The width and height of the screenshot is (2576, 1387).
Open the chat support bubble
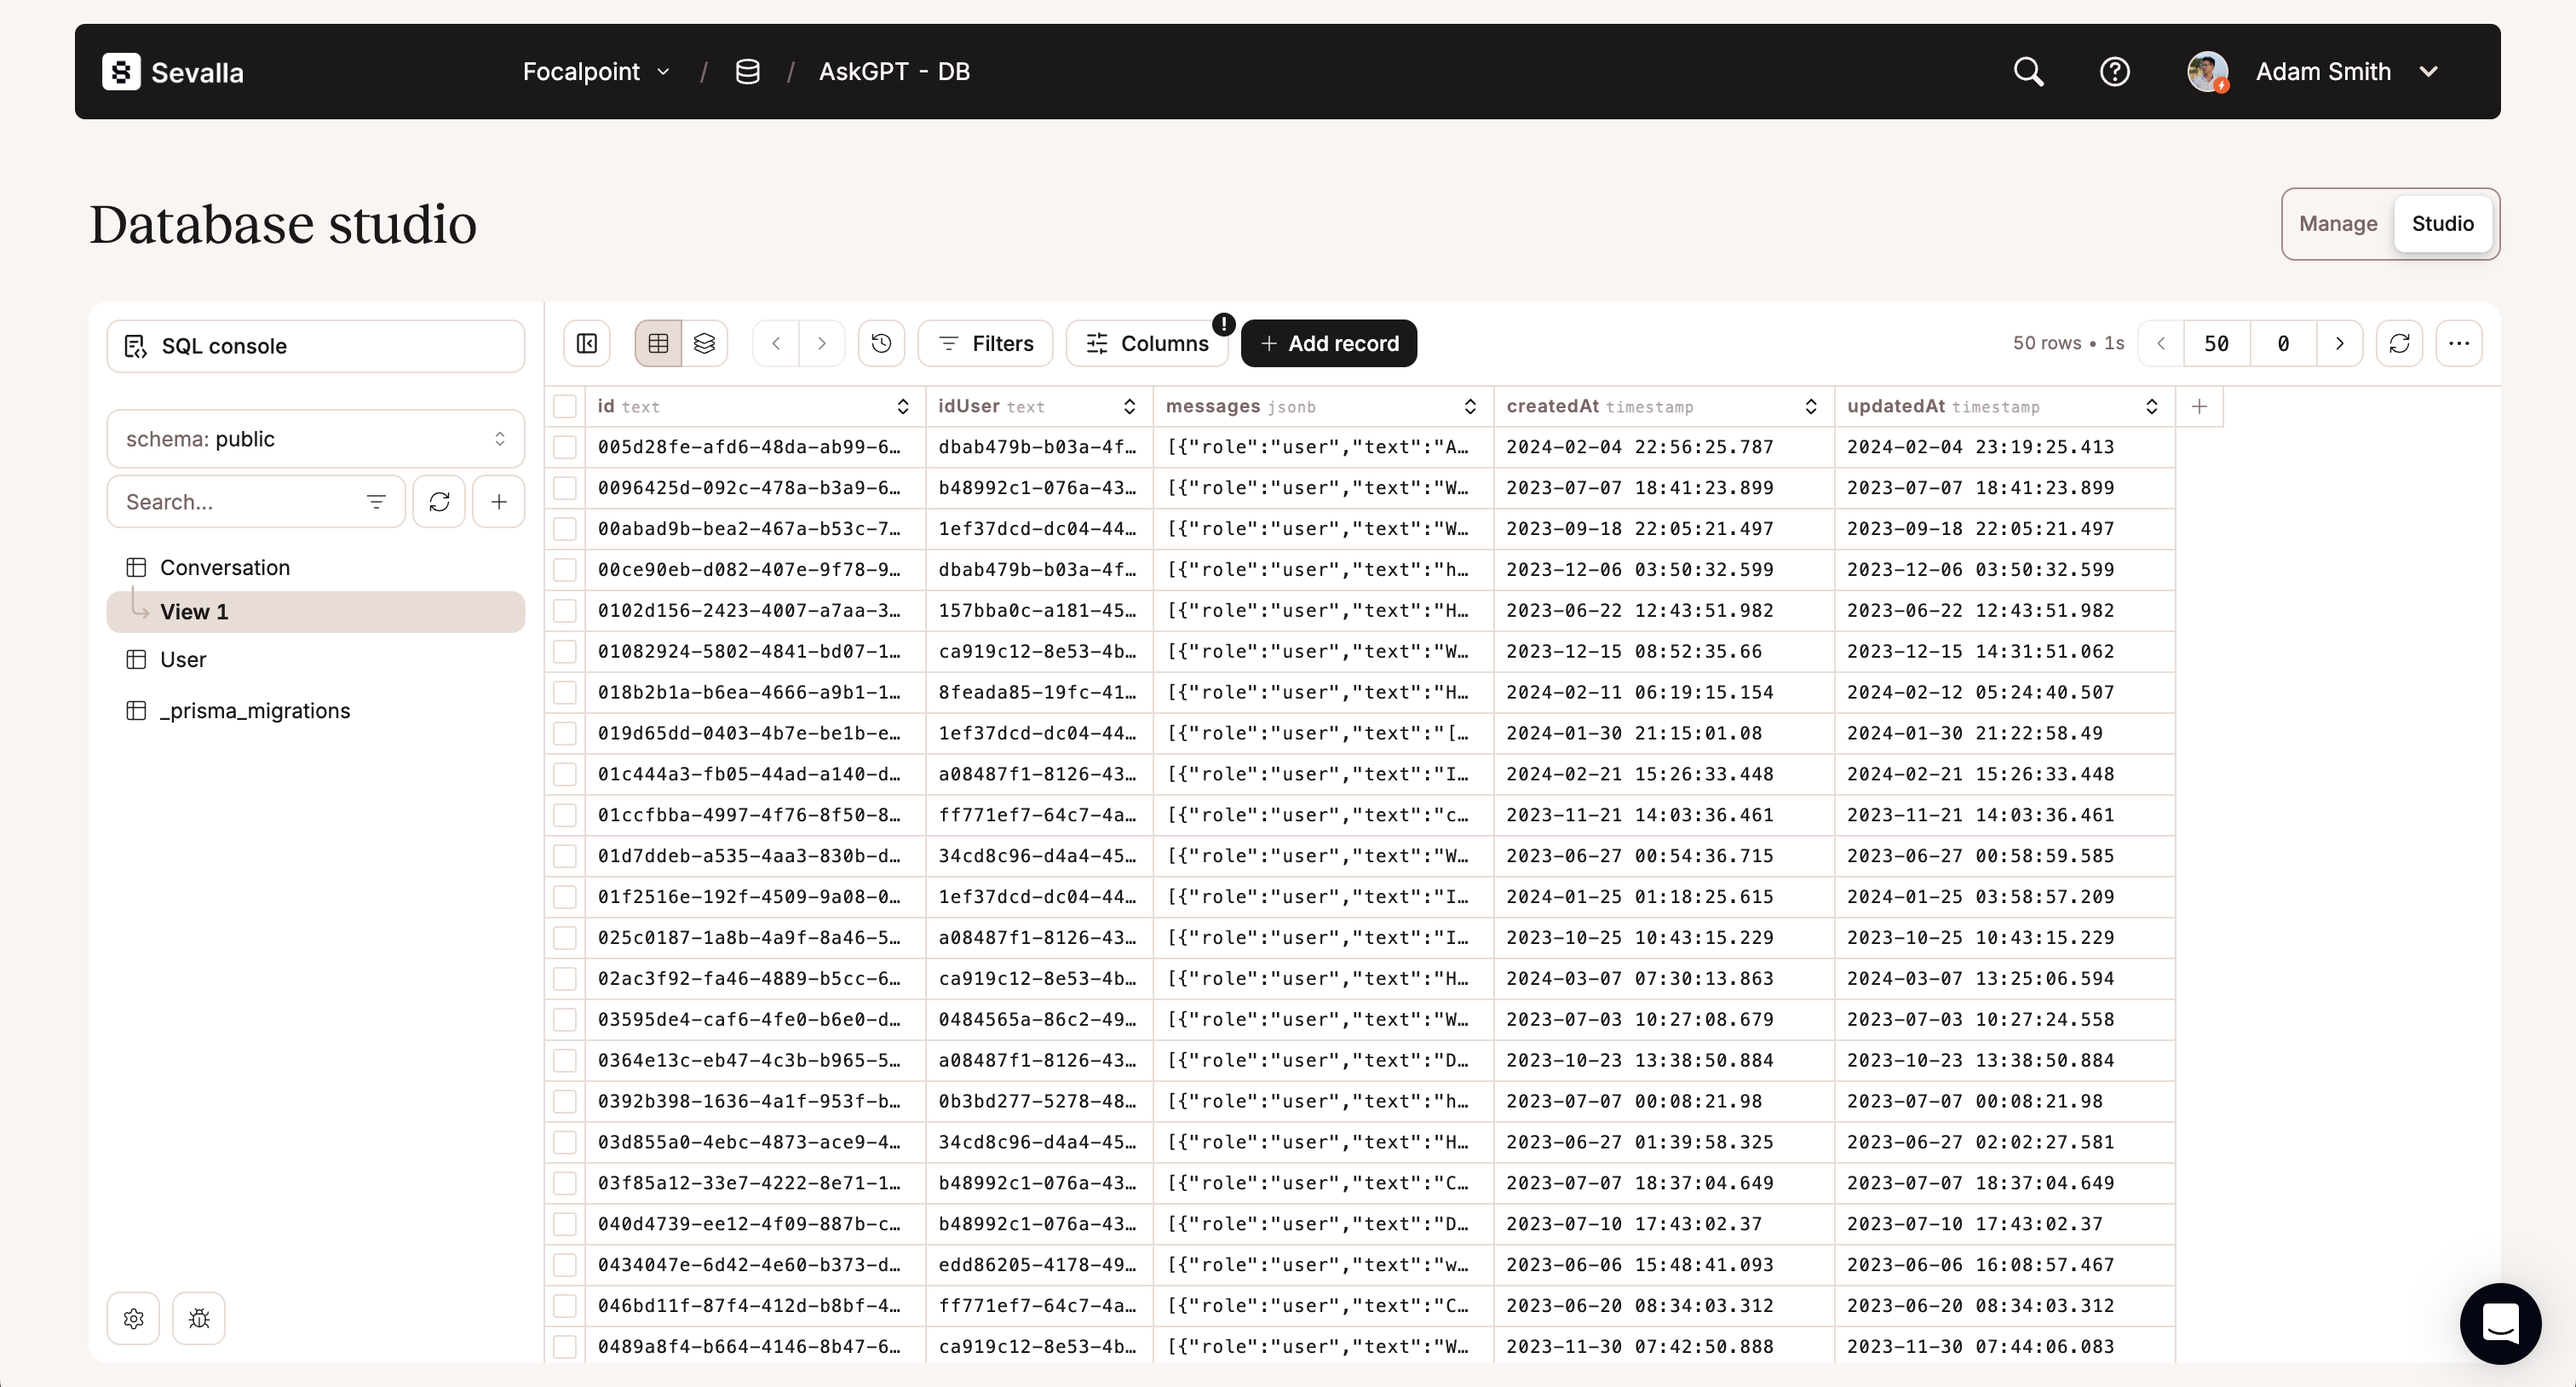coord(2500,1323)
